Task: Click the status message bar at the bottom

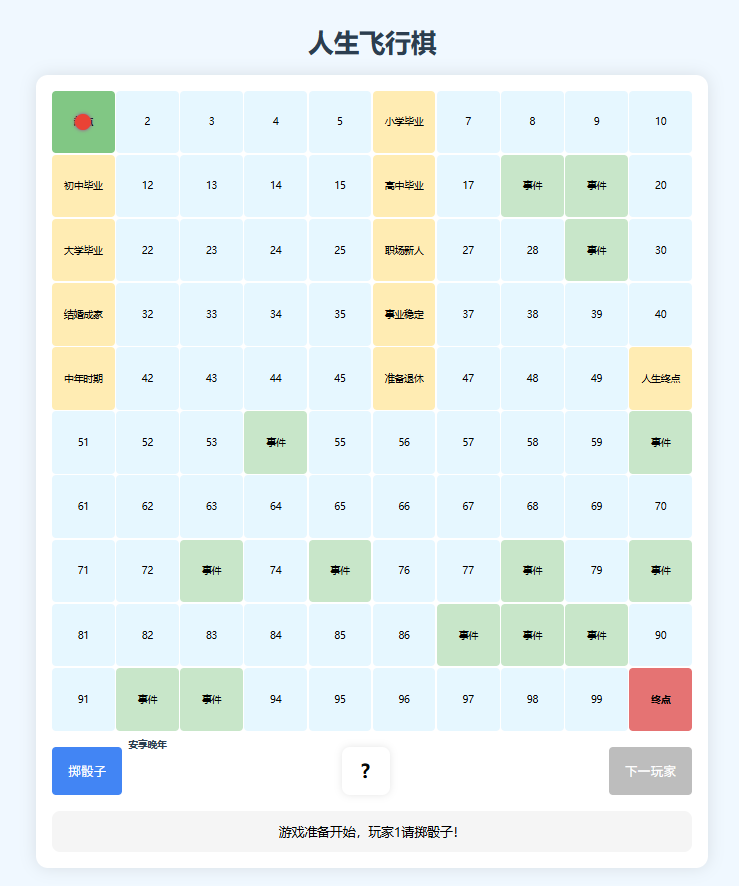Action: pos(371,832)
